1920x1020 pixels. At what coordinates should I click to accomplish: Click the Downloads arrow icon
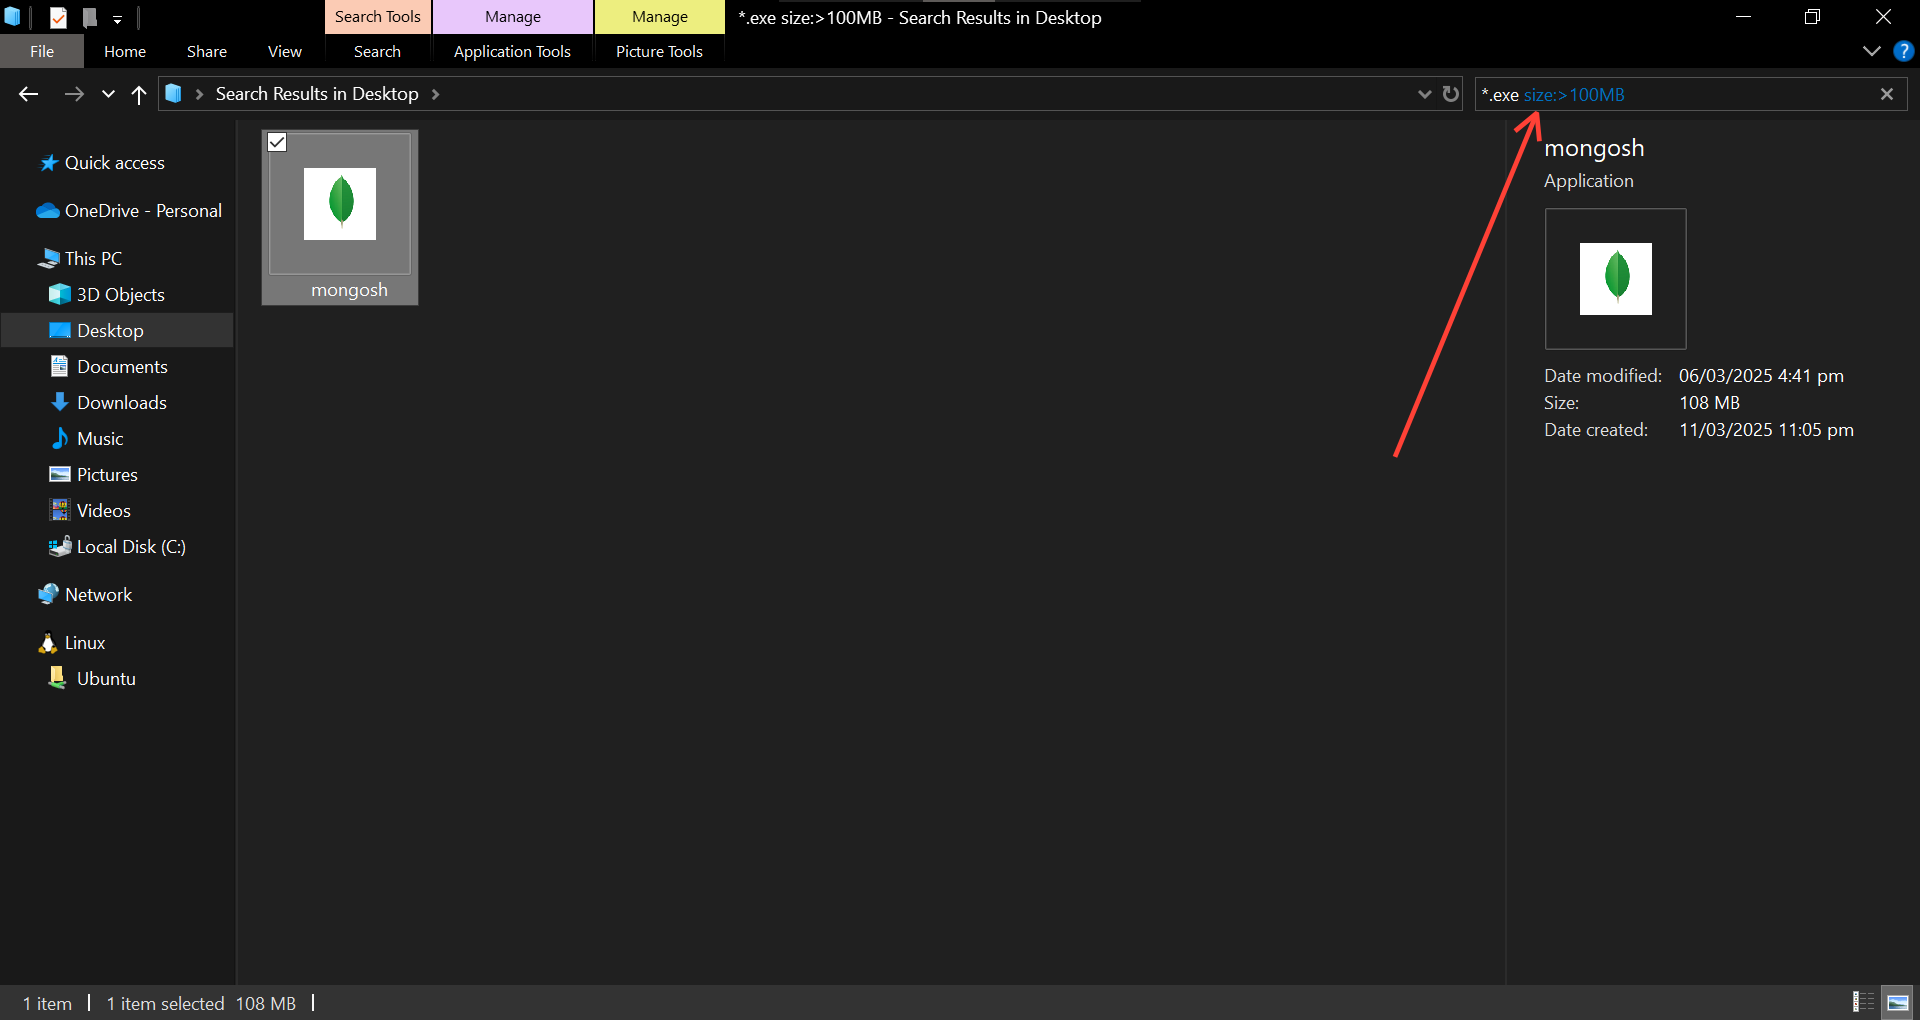60,402
